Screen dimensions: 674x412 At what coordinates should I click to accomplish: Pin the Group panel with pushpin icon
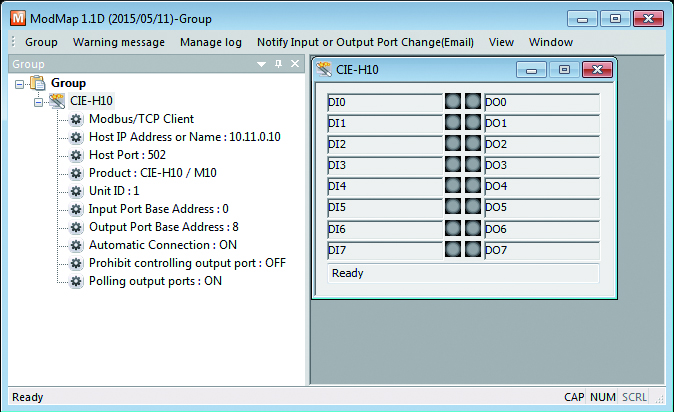(x=279, y=64)
